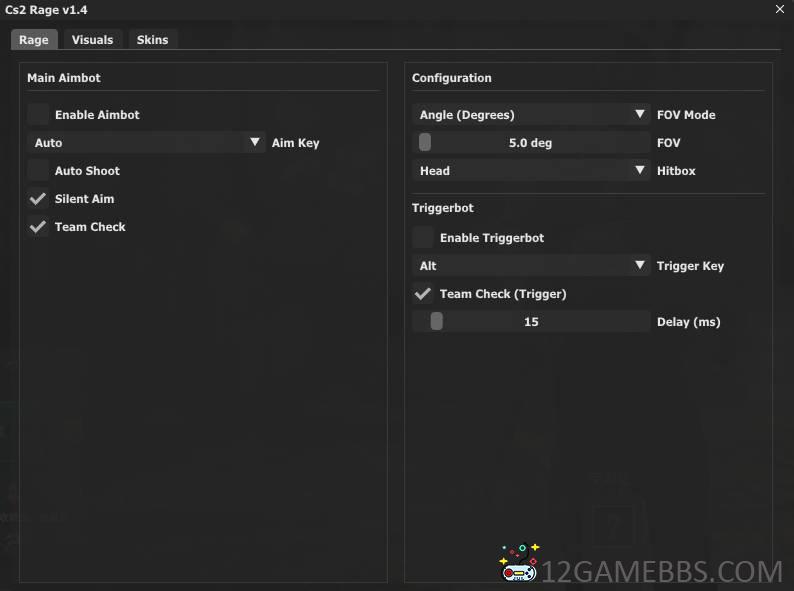Disable Team Check in Main Aimbot
The width and height of the screenshot is (794, 591).
(x=38, y=226)
